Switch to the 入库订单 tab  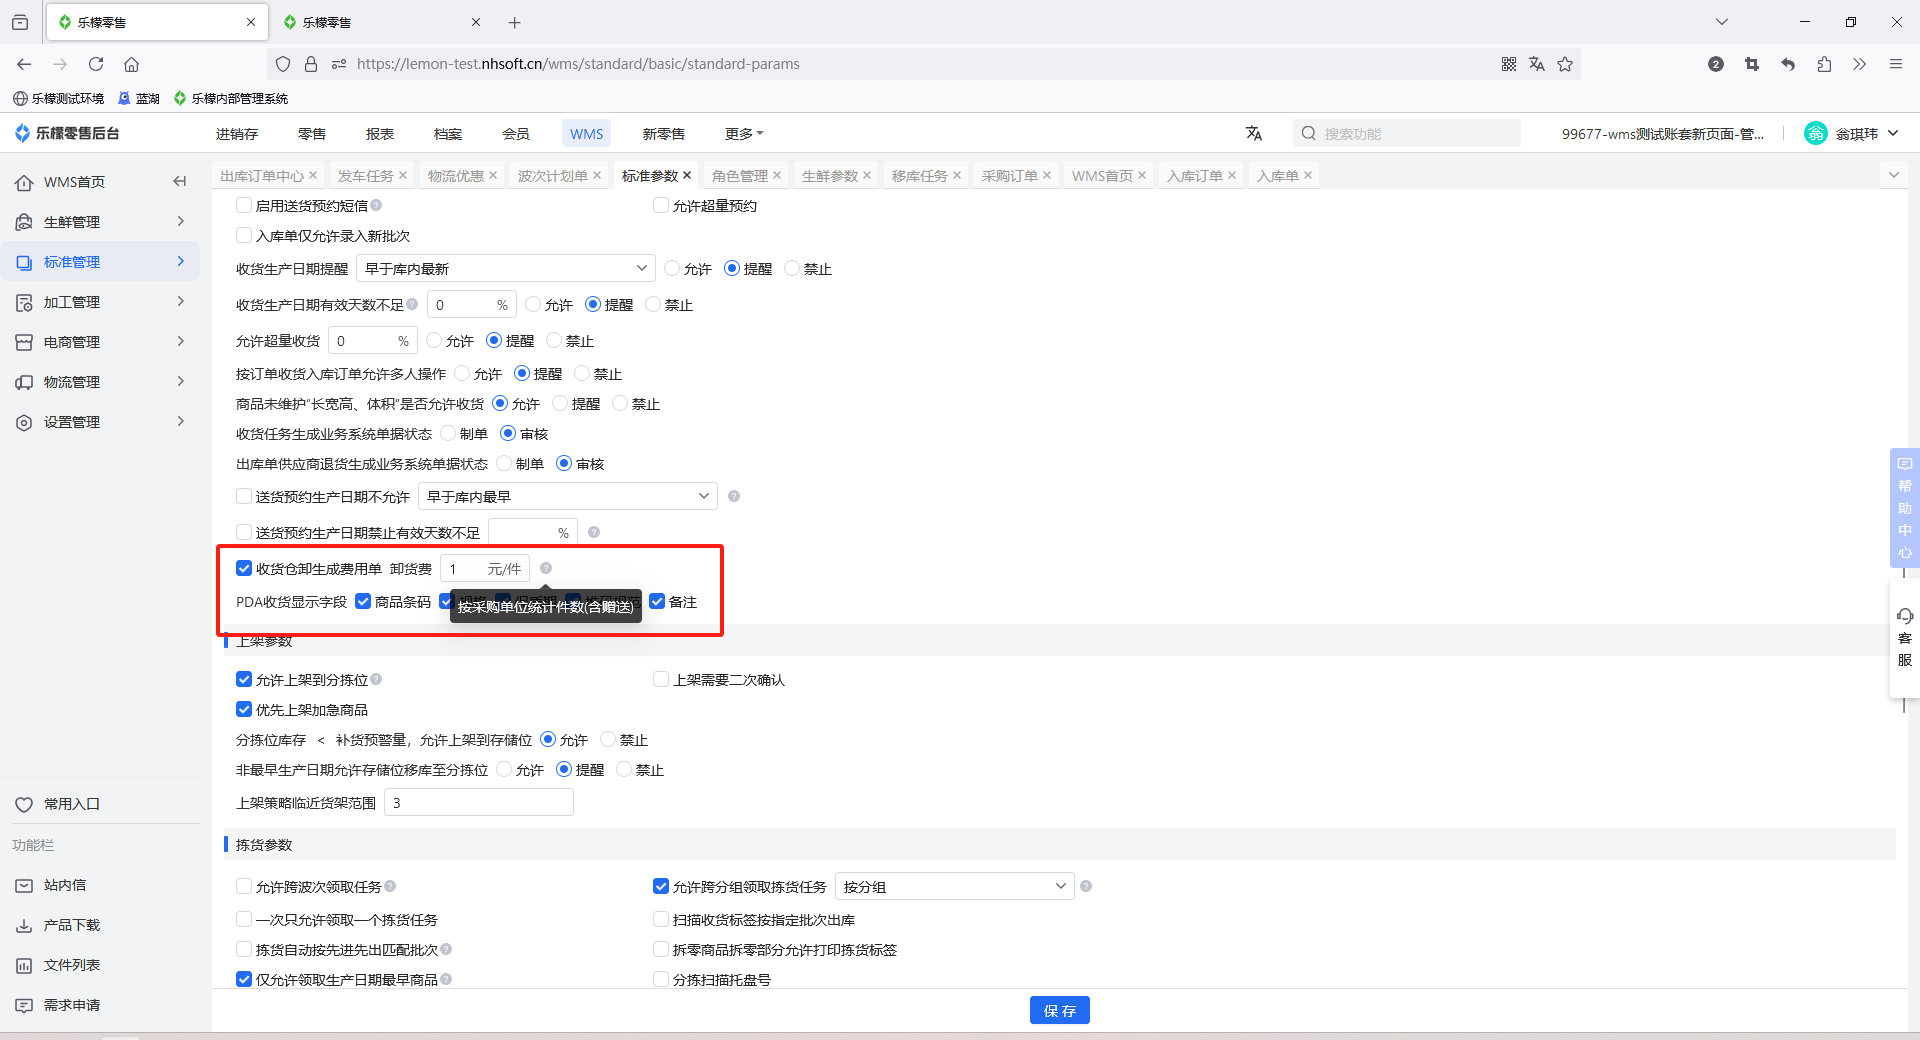coord(1195,175)
